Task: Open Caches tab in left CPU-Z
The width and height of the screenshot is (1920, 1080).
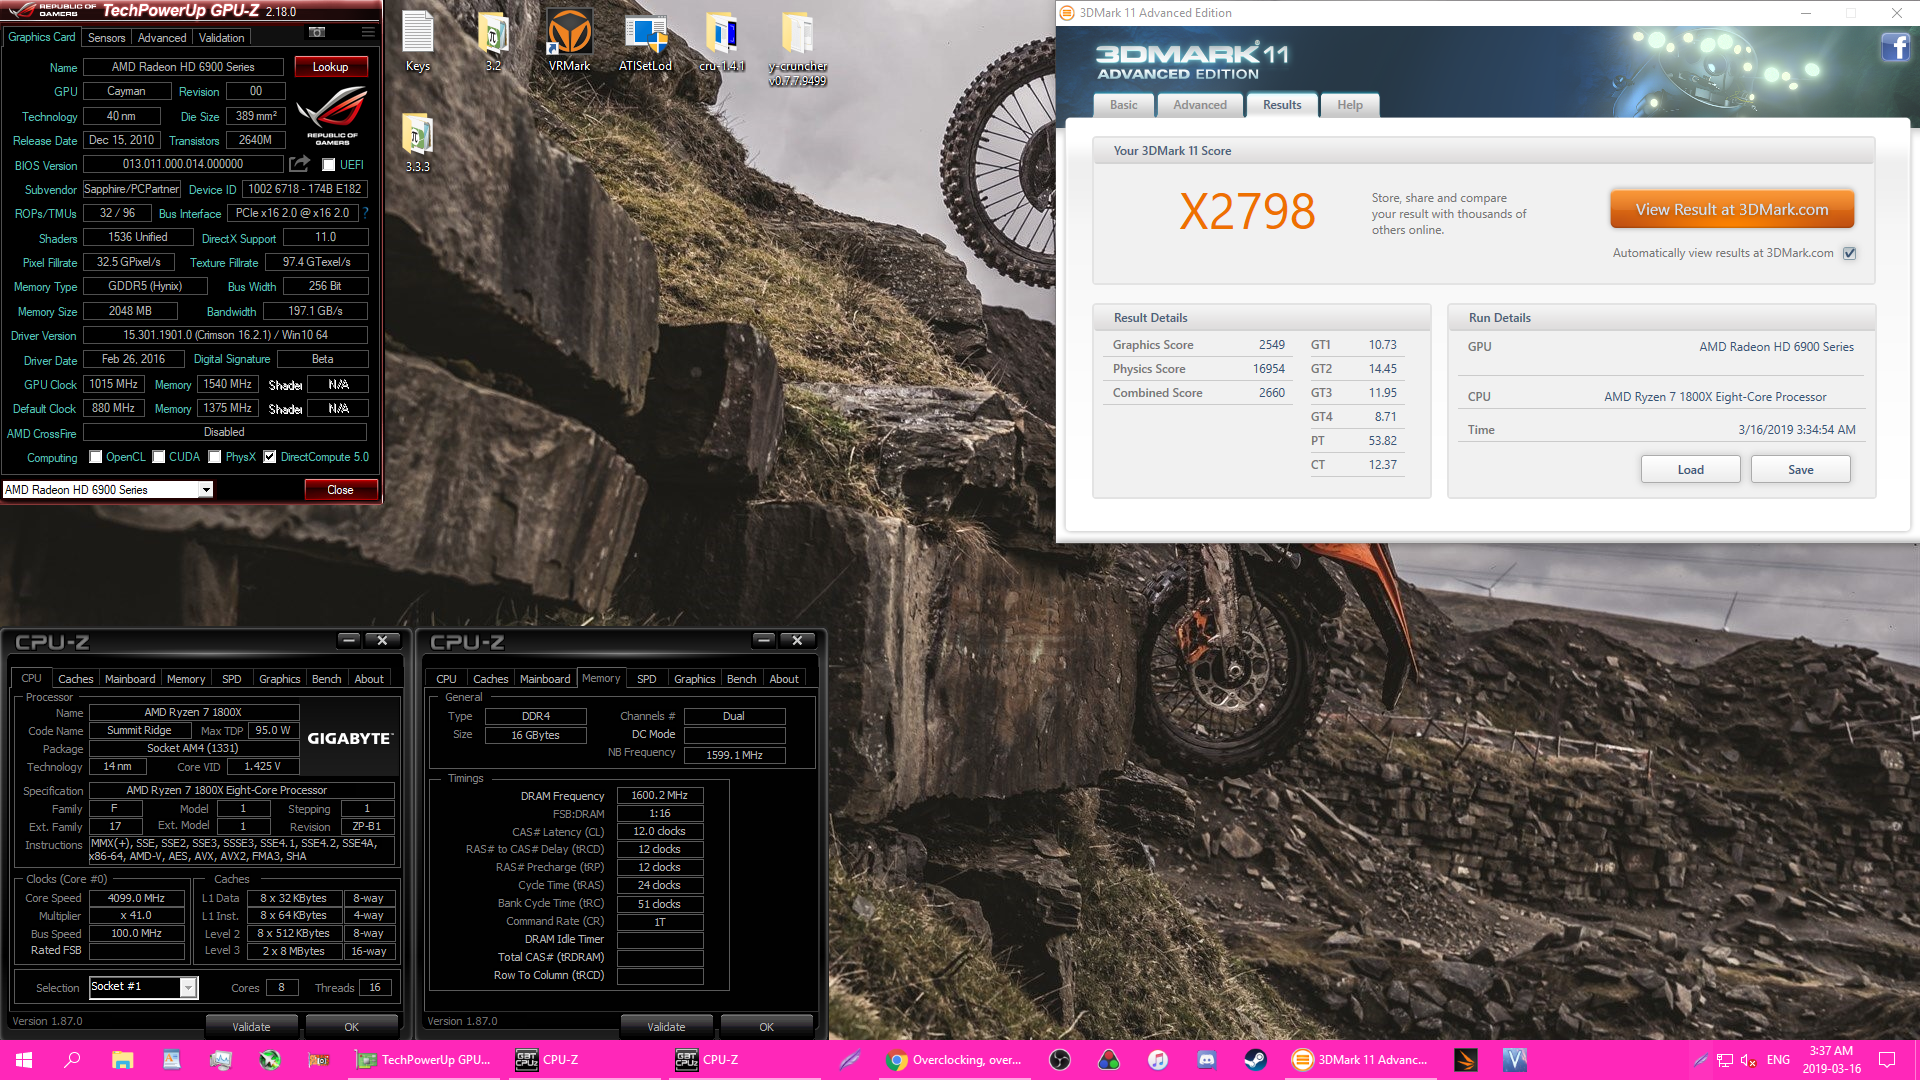Action: pos(76,679)
